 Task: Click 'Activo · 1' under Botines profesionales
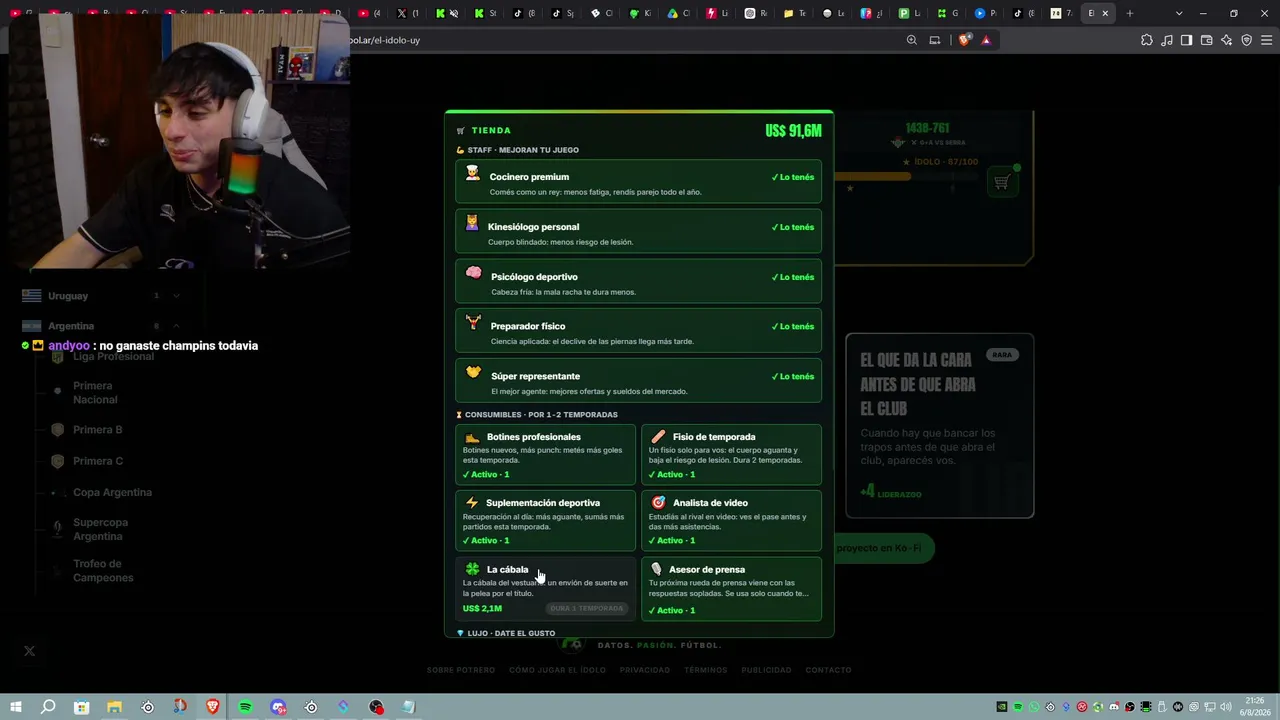point(486,474)
